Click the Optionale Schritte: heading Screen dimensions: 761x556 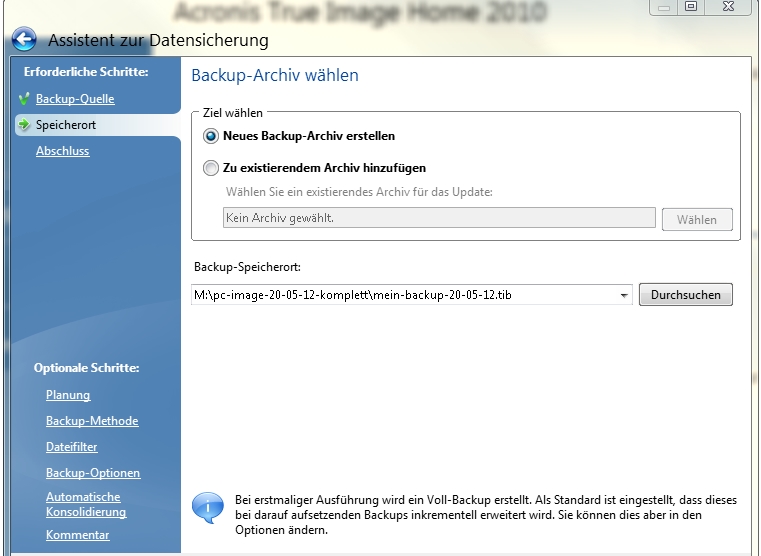86,368
